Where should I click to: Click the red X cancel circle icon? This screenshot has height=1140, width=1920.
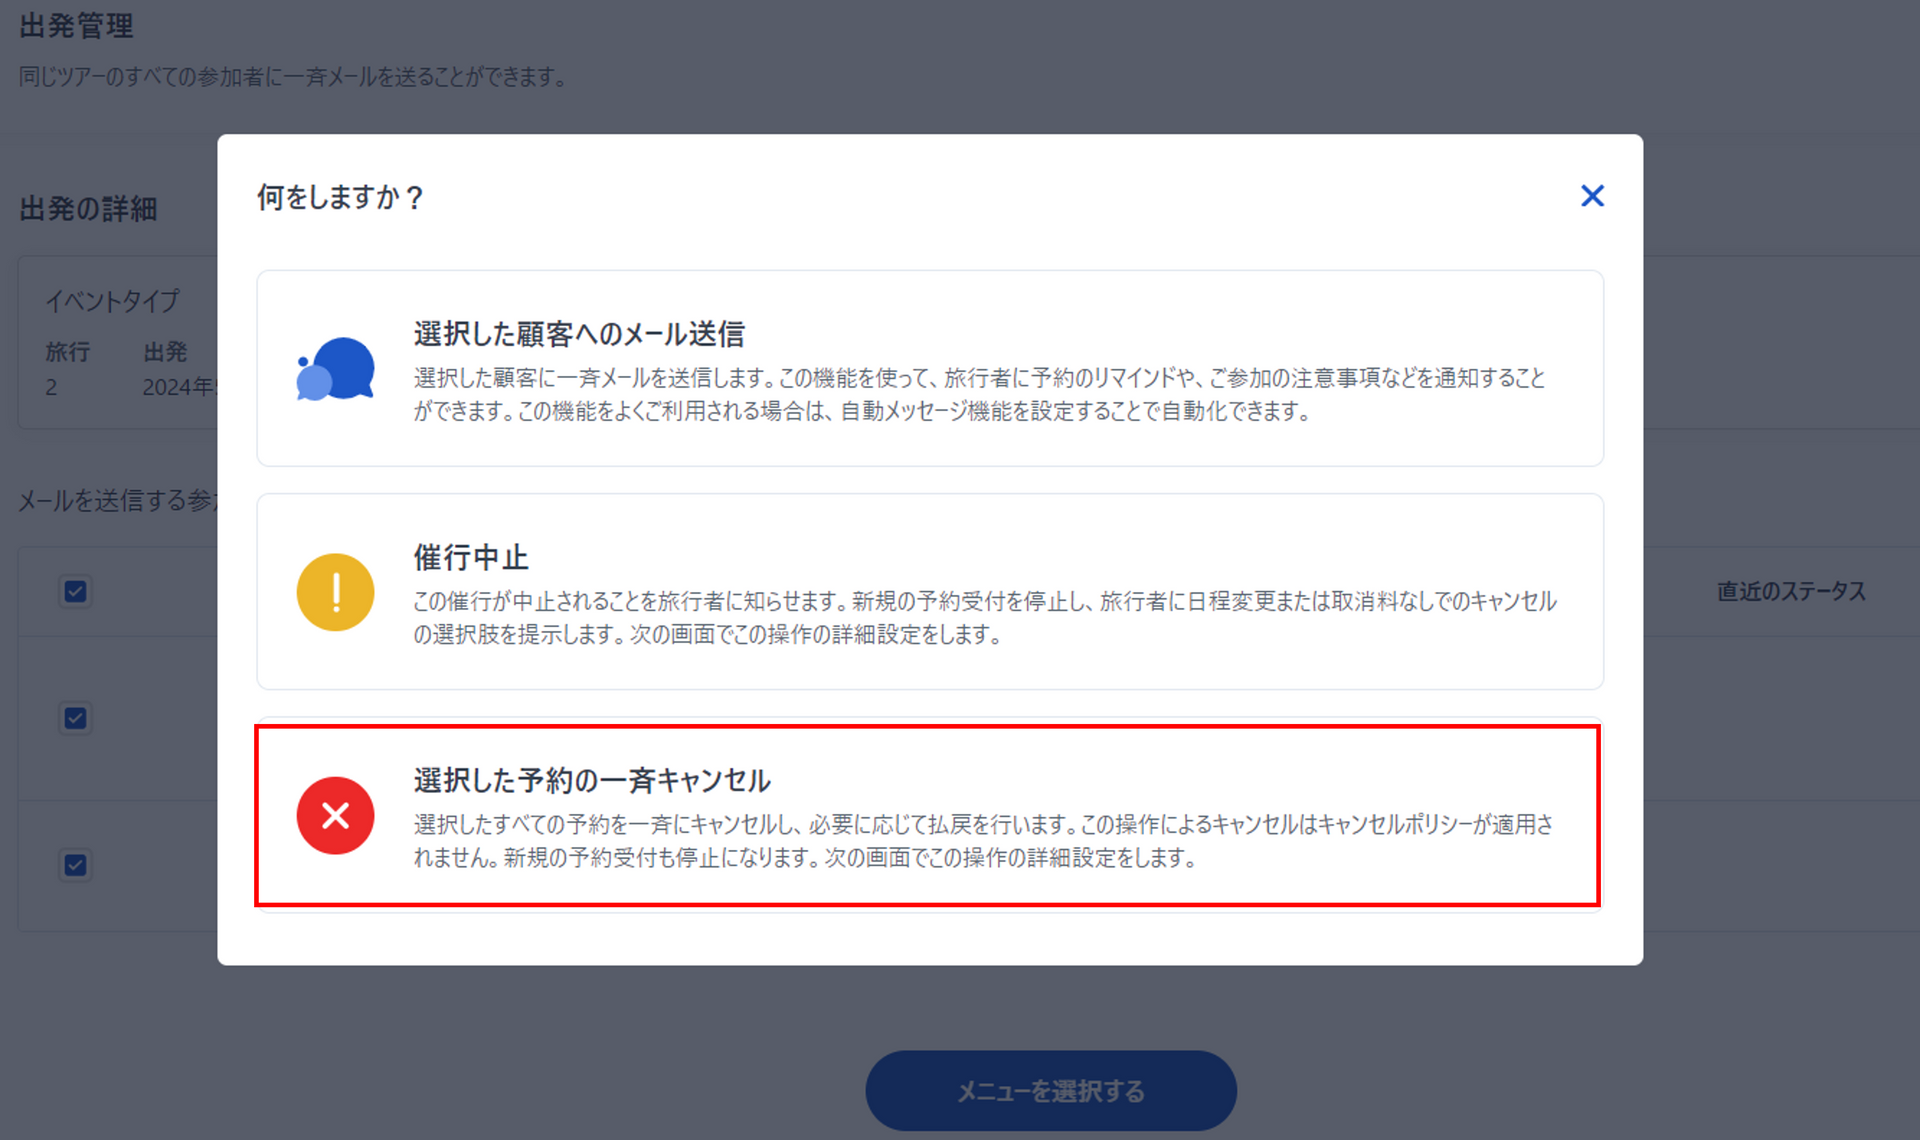click(x=336, y=816)
